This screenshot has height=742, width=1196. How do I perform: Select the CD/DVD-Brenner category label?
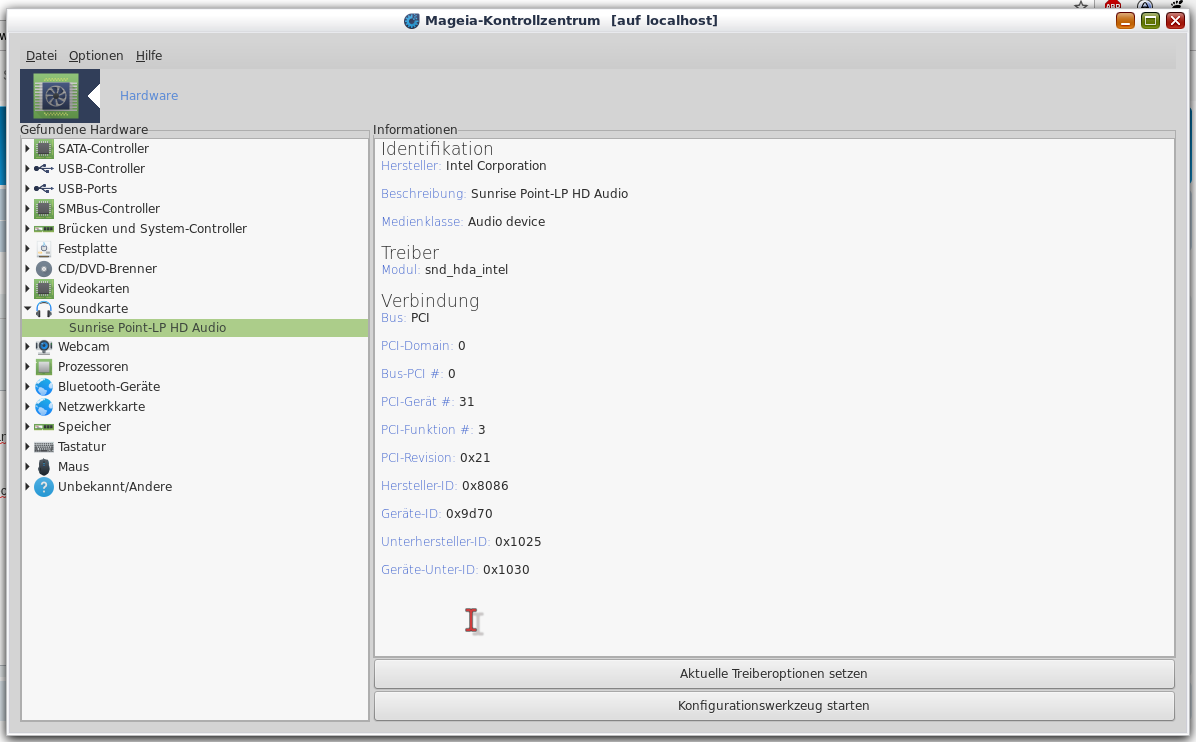pyautogui.click(x=108, y=268)
